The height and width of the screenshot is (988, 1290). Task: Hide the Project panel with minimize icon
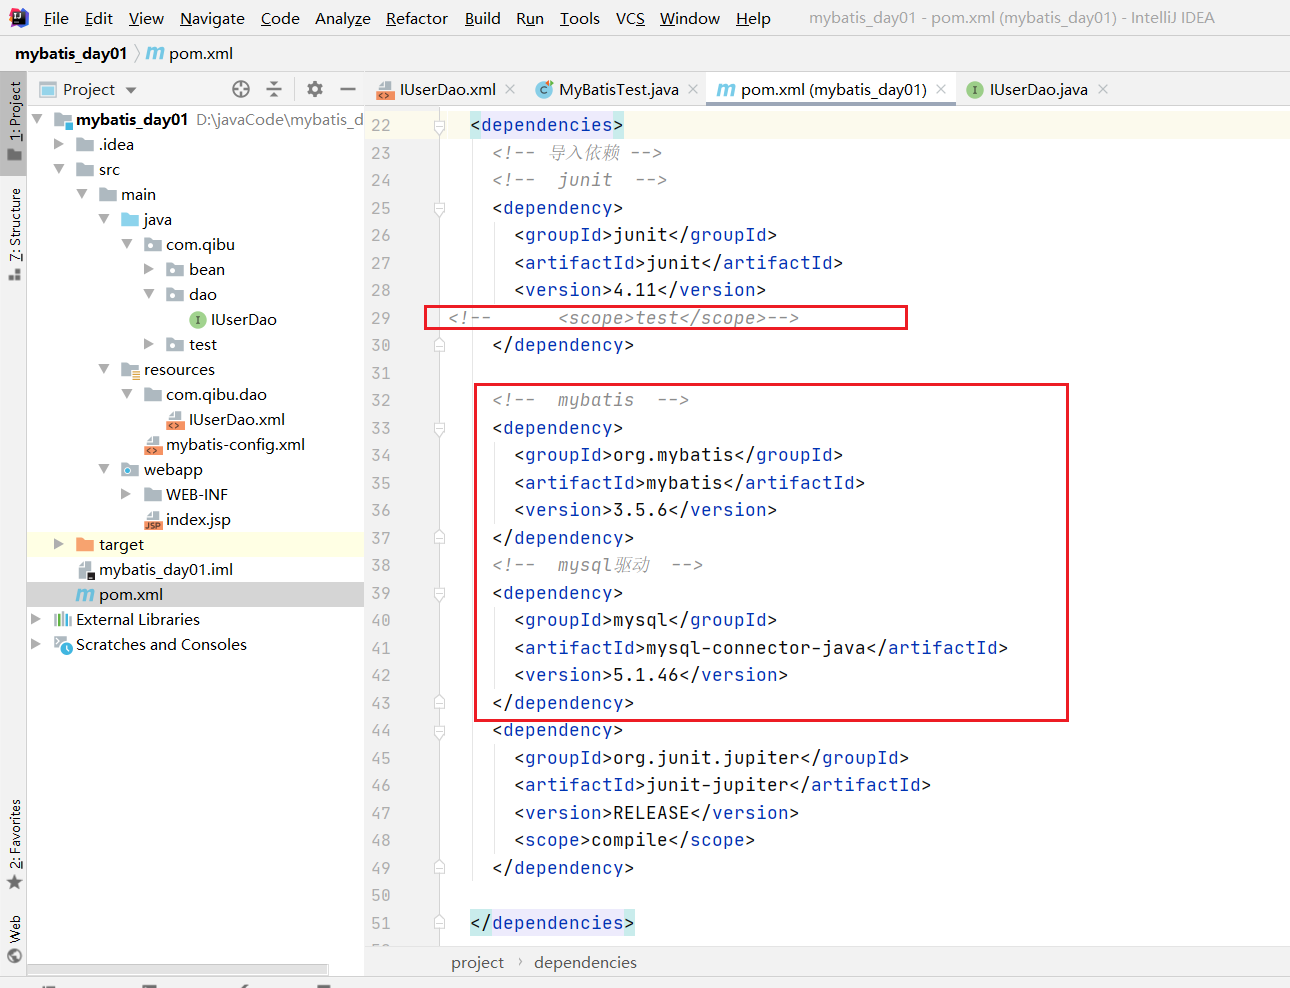point(348,89)
